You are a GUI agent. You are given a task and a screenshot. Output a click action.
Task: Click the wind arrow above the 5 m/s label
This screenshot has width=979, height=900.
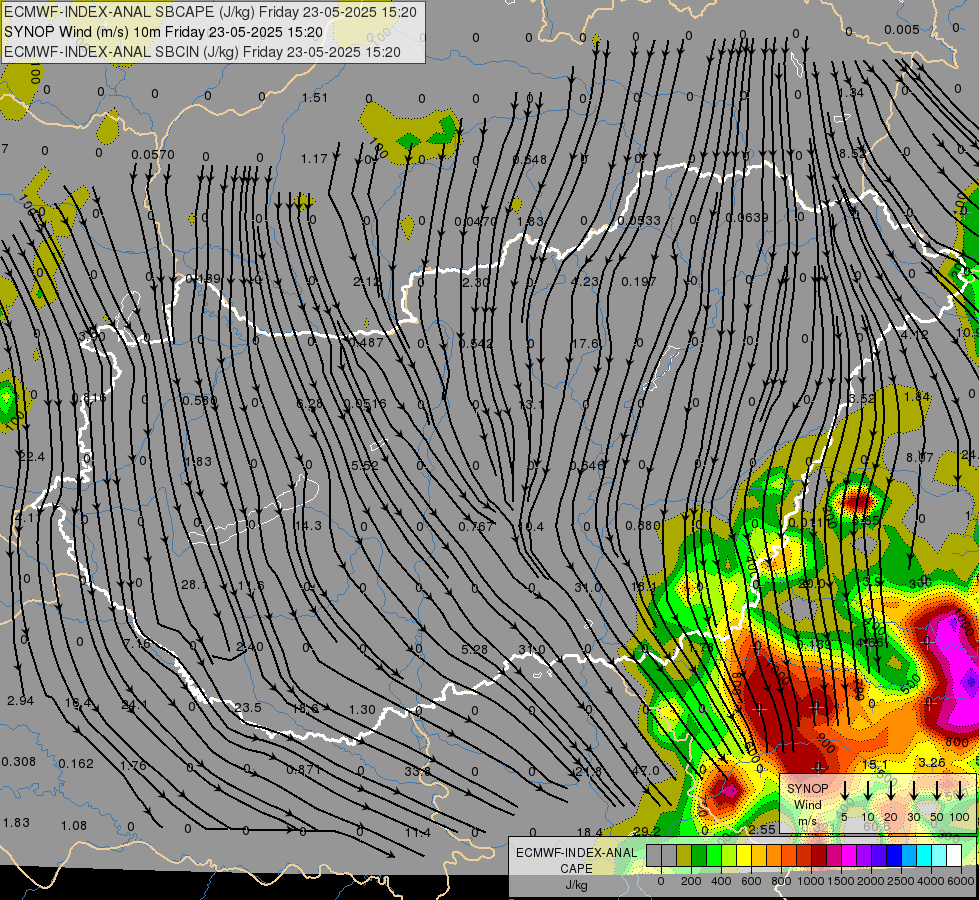(x=844, y=791)
